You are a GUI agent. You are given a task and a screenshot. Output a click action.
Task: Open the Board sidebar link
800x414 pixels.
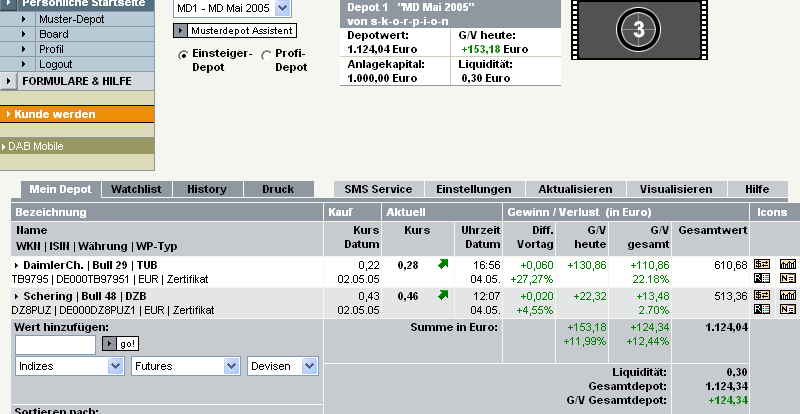(54, 34)
